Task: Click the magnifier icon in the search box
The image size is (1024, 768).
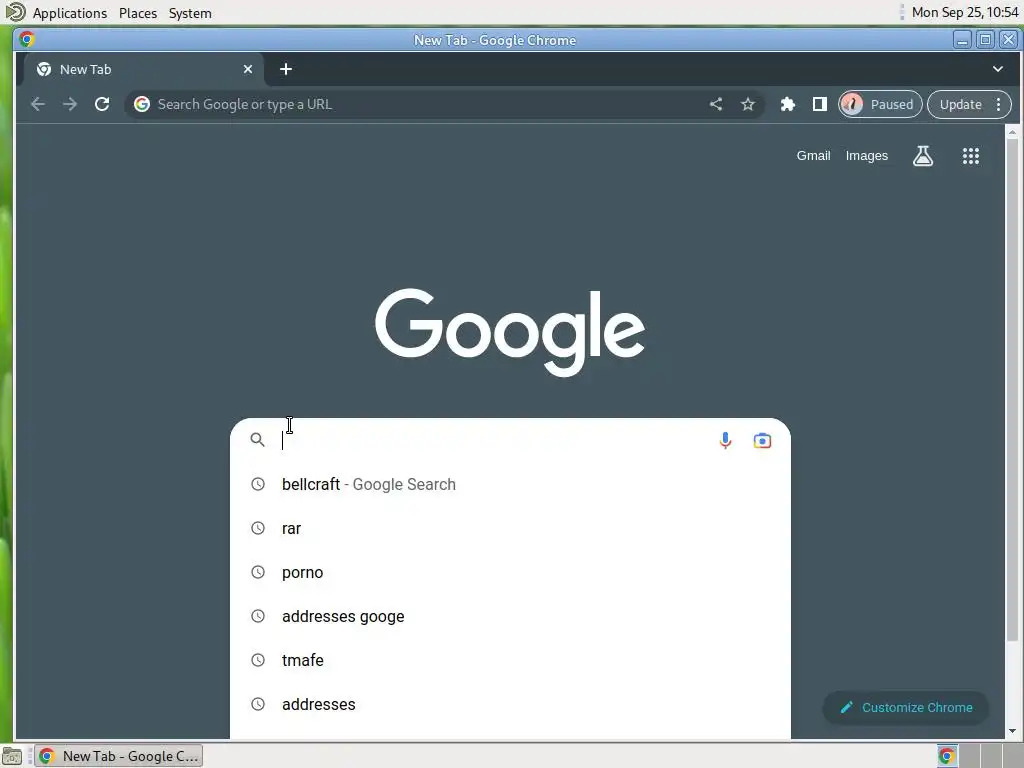Action: 258,440
